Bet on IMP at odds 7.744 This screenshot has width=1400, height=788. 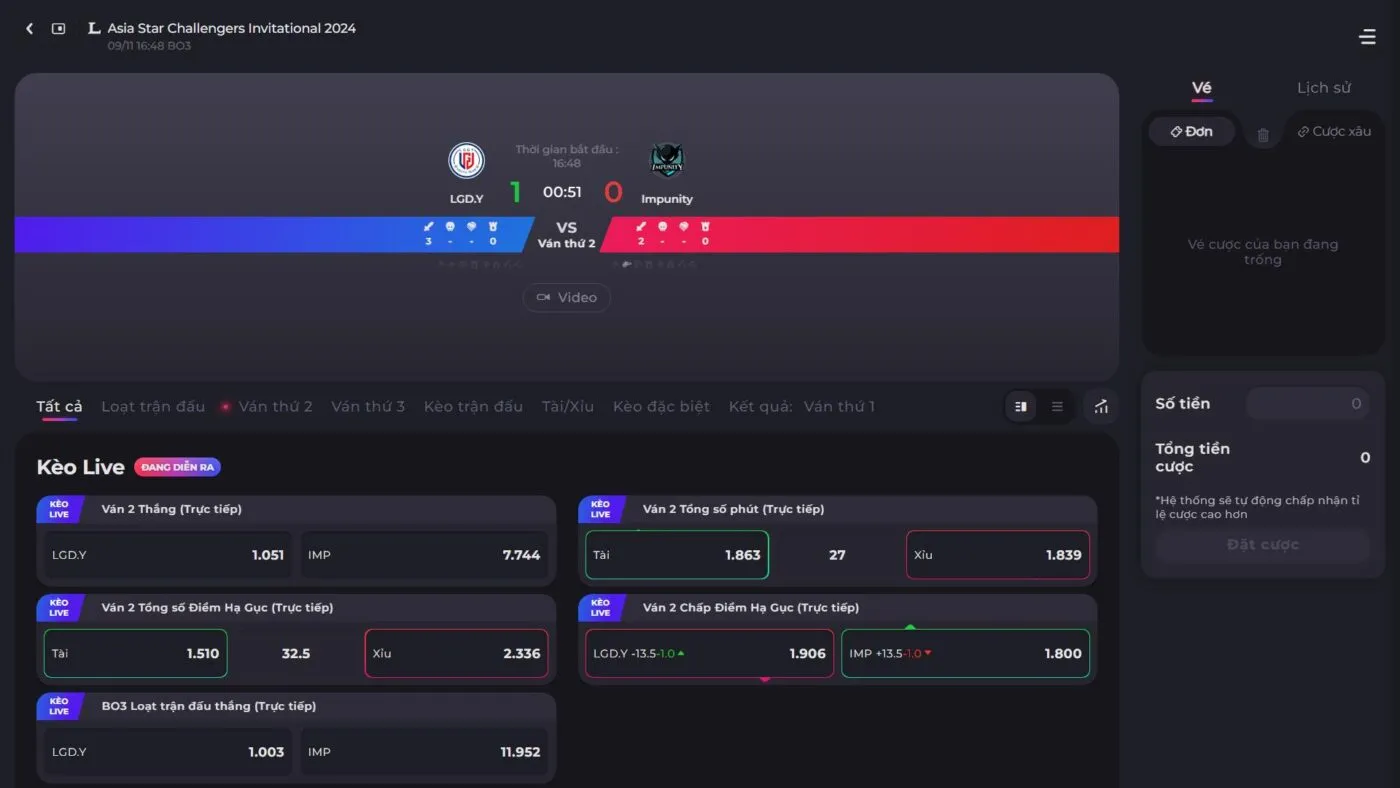pos(424,555)
